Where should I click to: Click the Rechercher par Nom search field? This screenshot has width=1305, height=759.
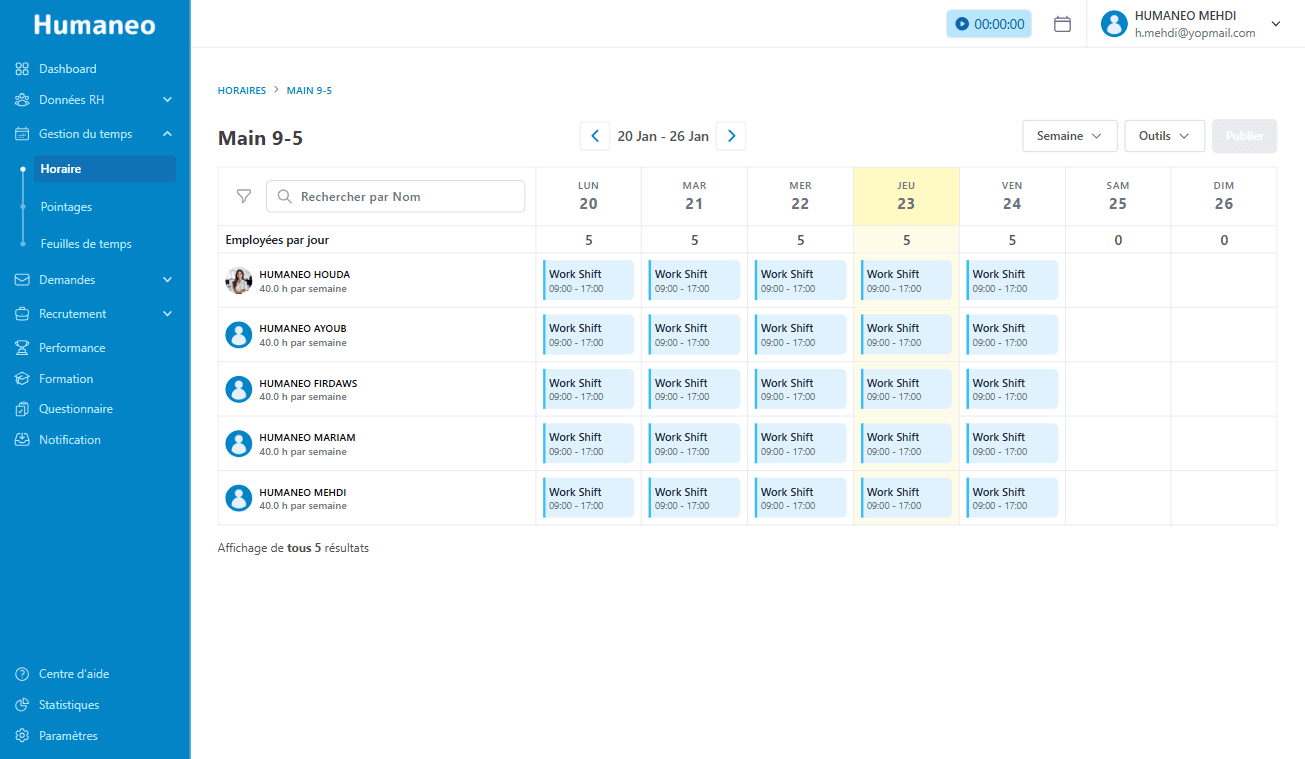[405, 197]
